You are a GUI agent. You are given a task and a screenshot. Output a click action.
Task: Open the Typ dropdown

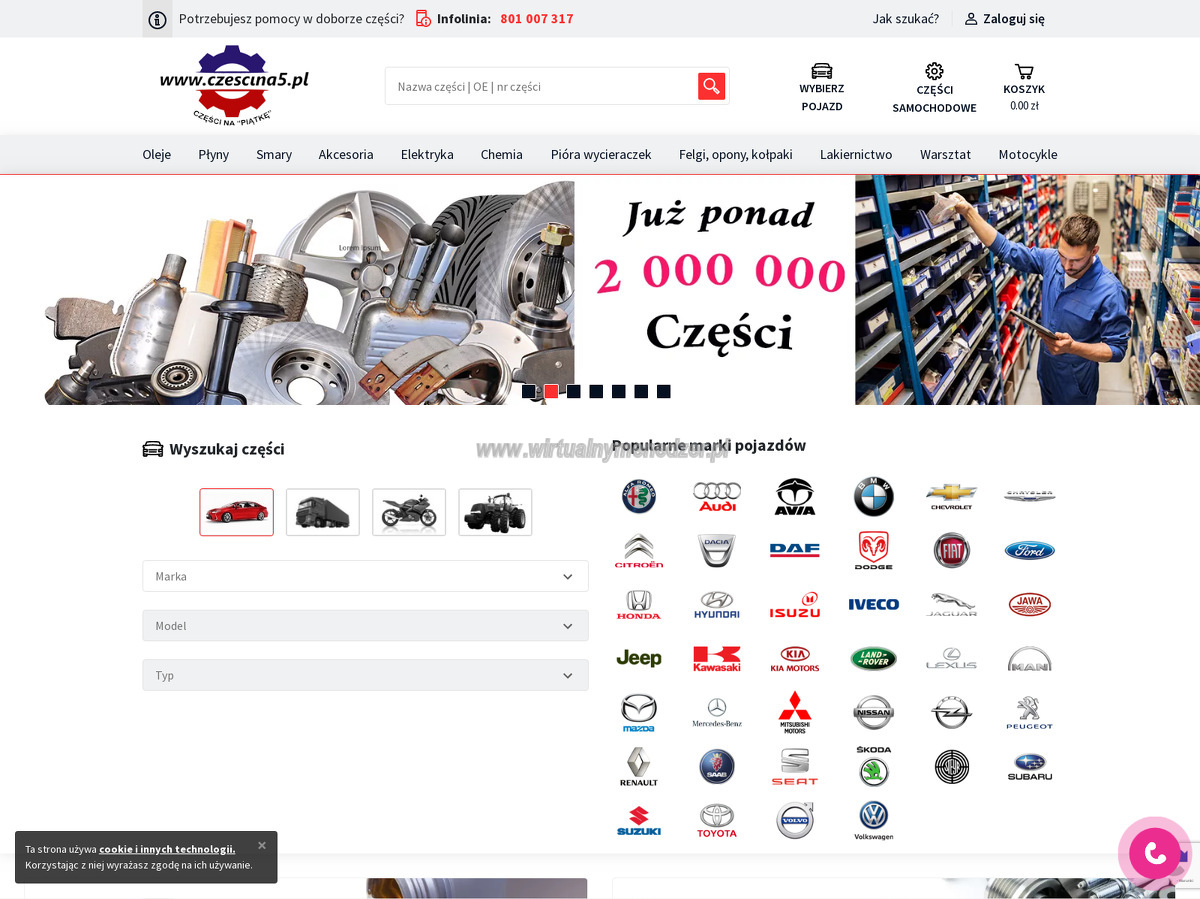point(365,675)
